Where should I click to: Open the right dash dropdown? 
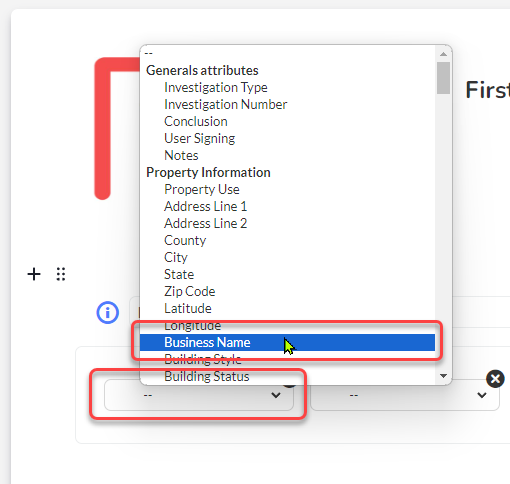[405, 395]
